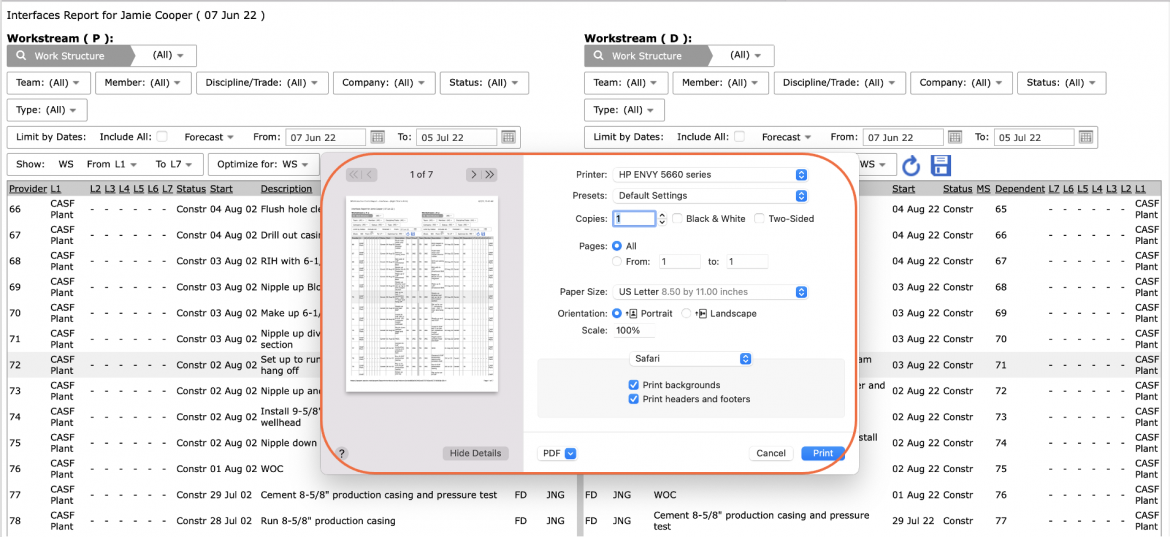Sort by the Provider column header
The width and height of the screenshot is (1170, 537).
coord(28,189)
